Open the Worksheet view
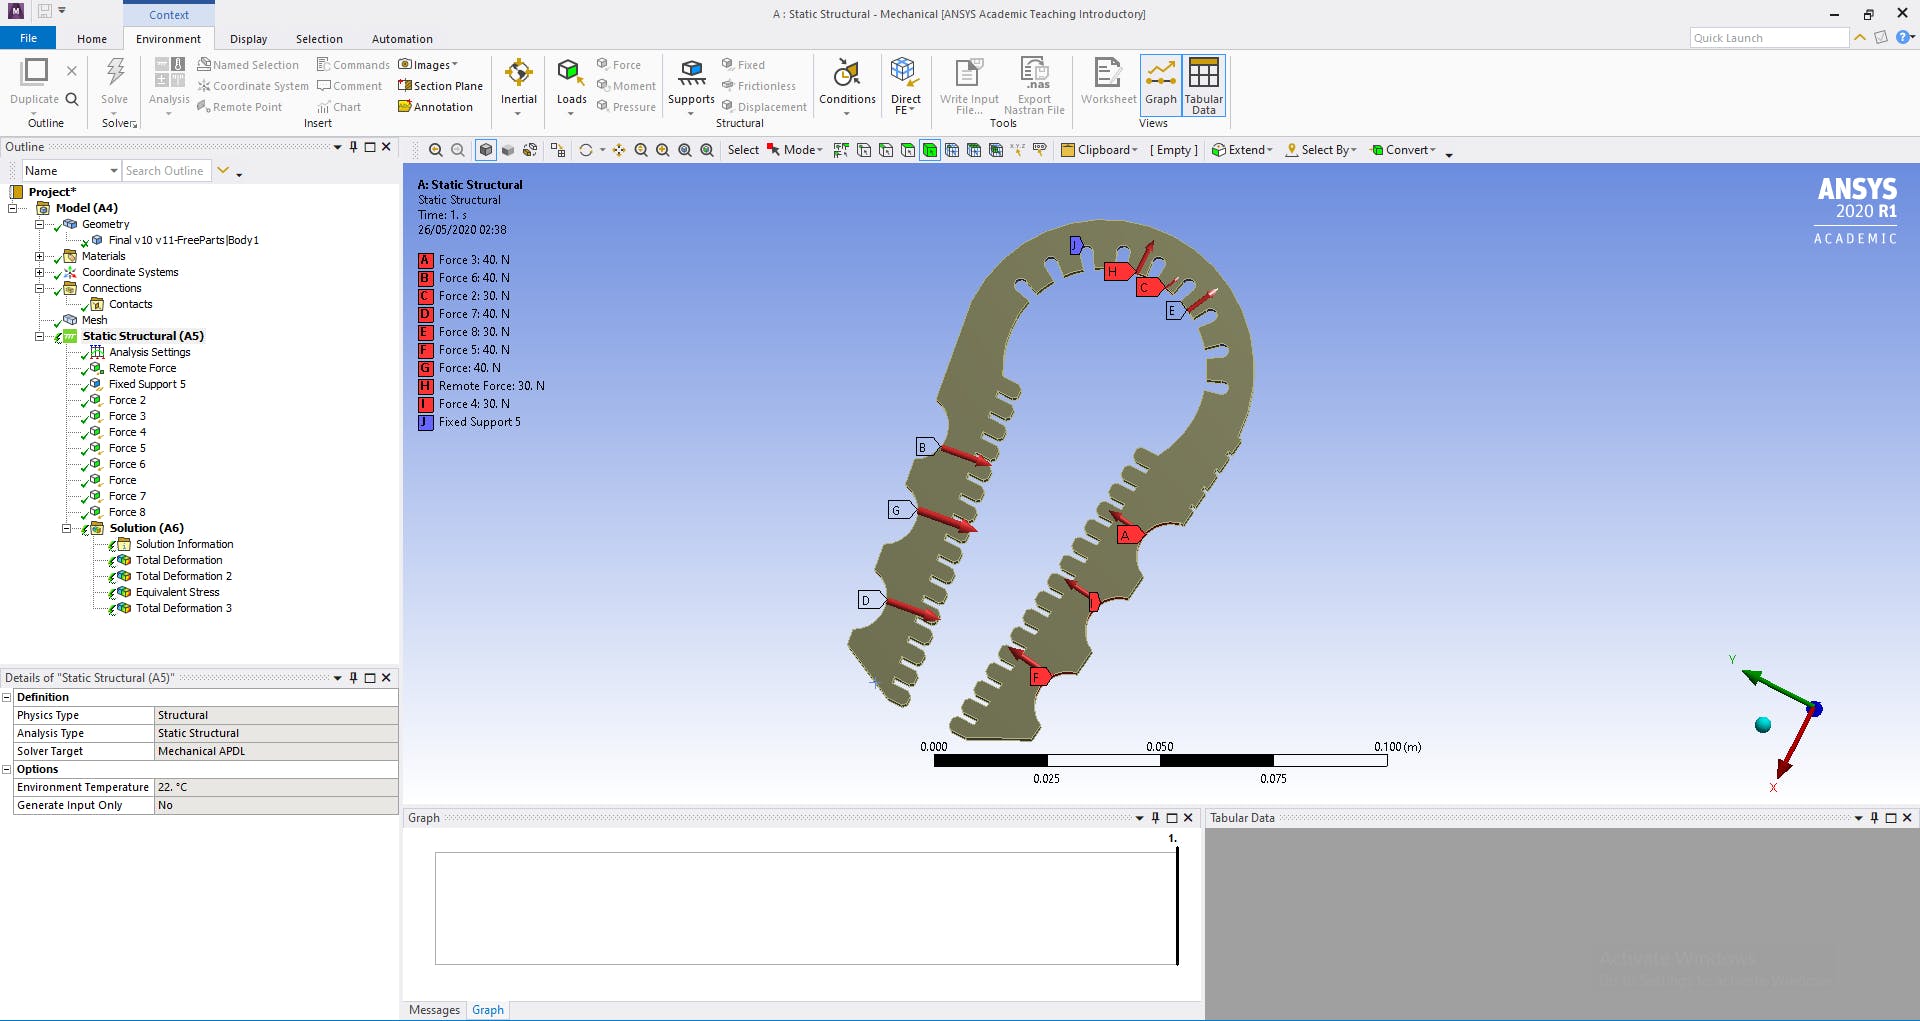The width and height of the screenshot is (1920, 1021). point(1108,82)
